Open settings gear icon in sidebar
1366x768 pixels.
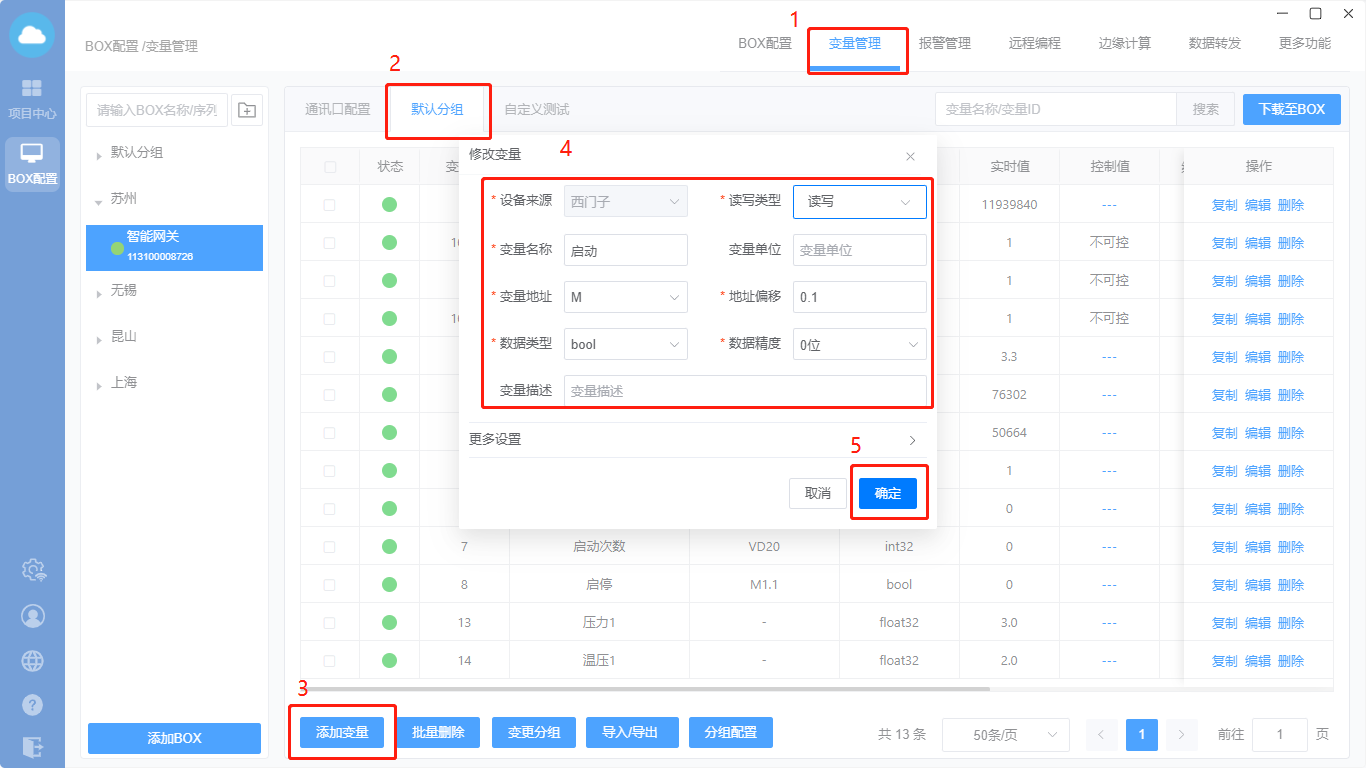[x=33, y=570]
